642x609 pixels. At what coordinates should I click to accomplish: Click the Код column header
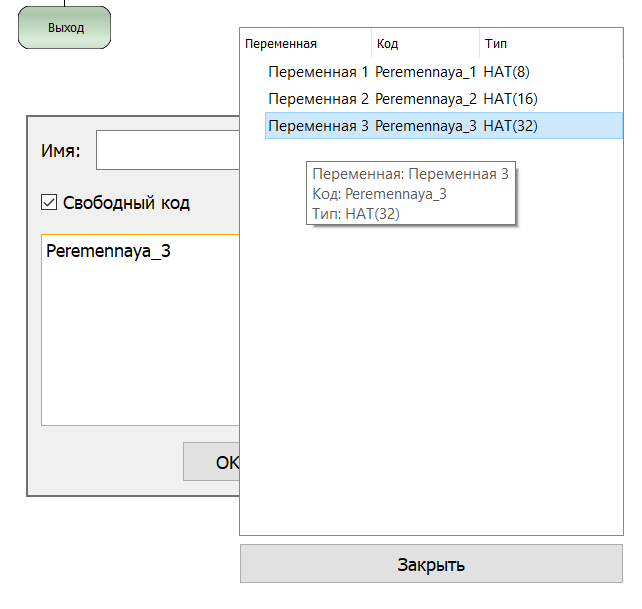pos(388,44)
